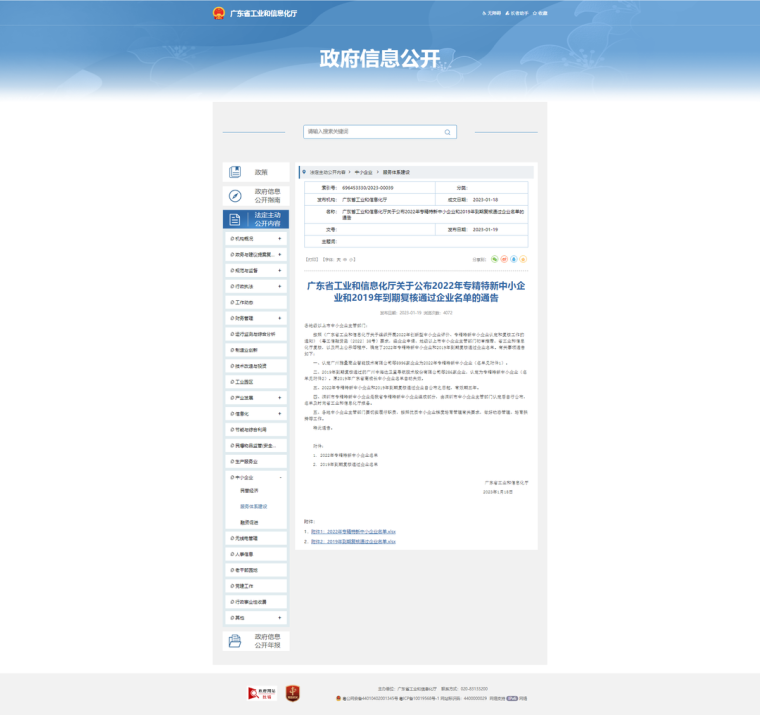Image resolution: width=760 pixels, height=715 pixels.
Task: Expand the 机构概况 sidebar section
Action: click(x=279, y=239)
